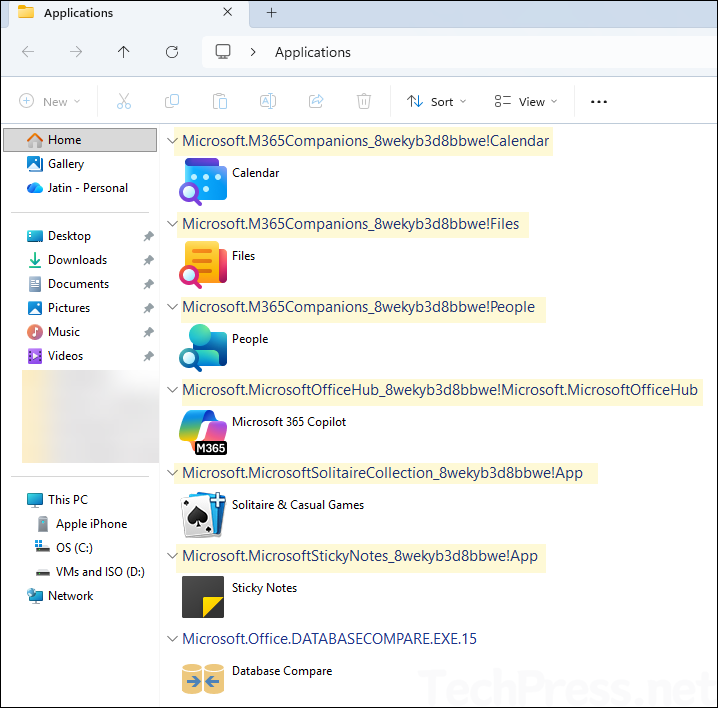
Task: Expand the address bar path chevron
Action: pyautogui.click(x=253, y=52)
